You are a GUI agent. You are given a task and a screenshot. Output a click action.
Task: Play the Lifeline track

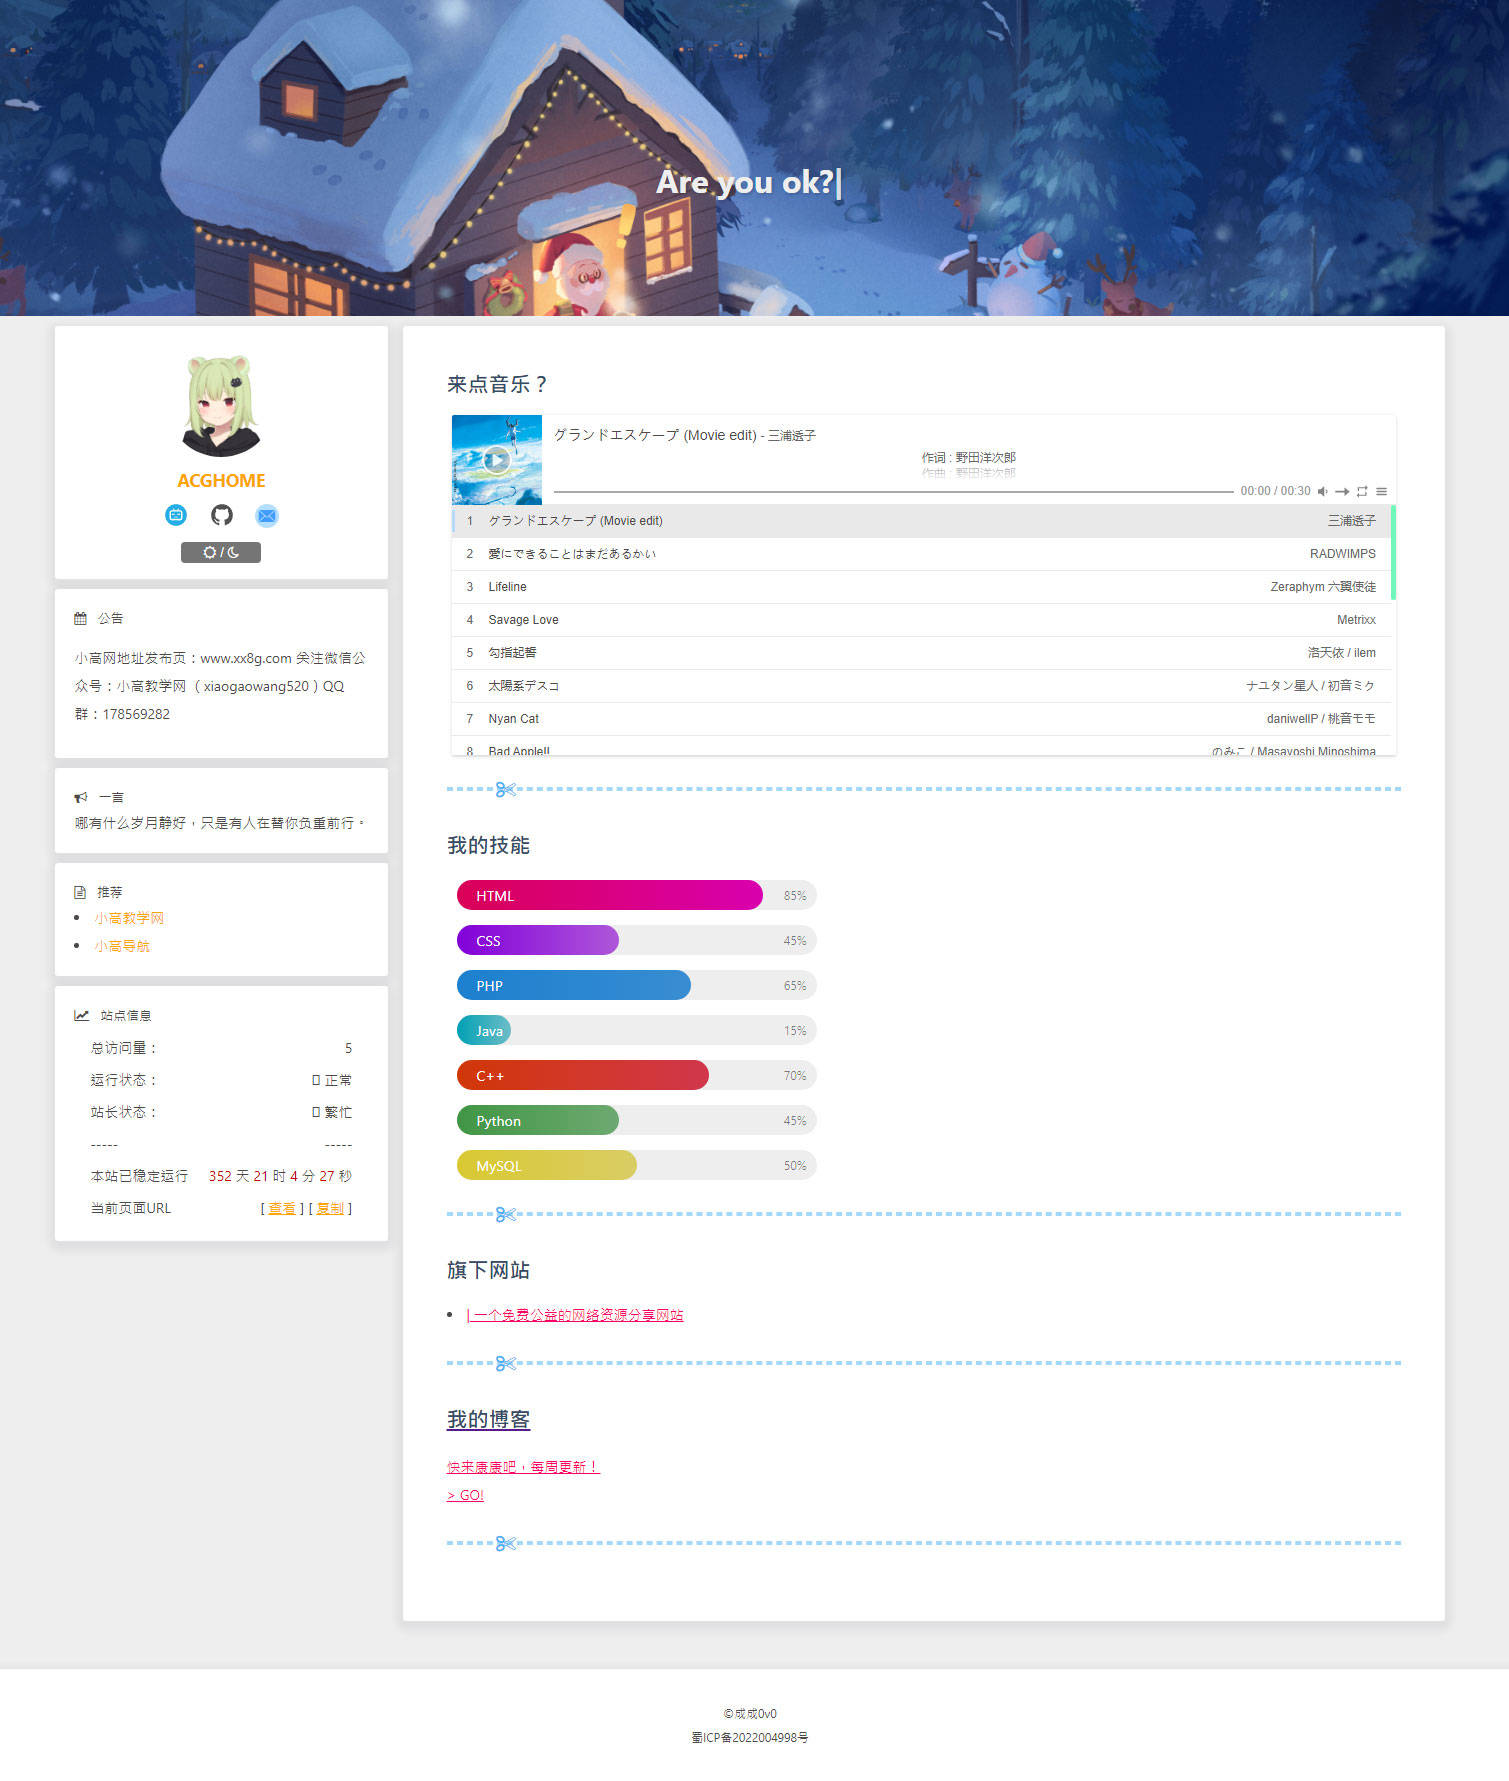pyautogui.click(x=921, y=587)
